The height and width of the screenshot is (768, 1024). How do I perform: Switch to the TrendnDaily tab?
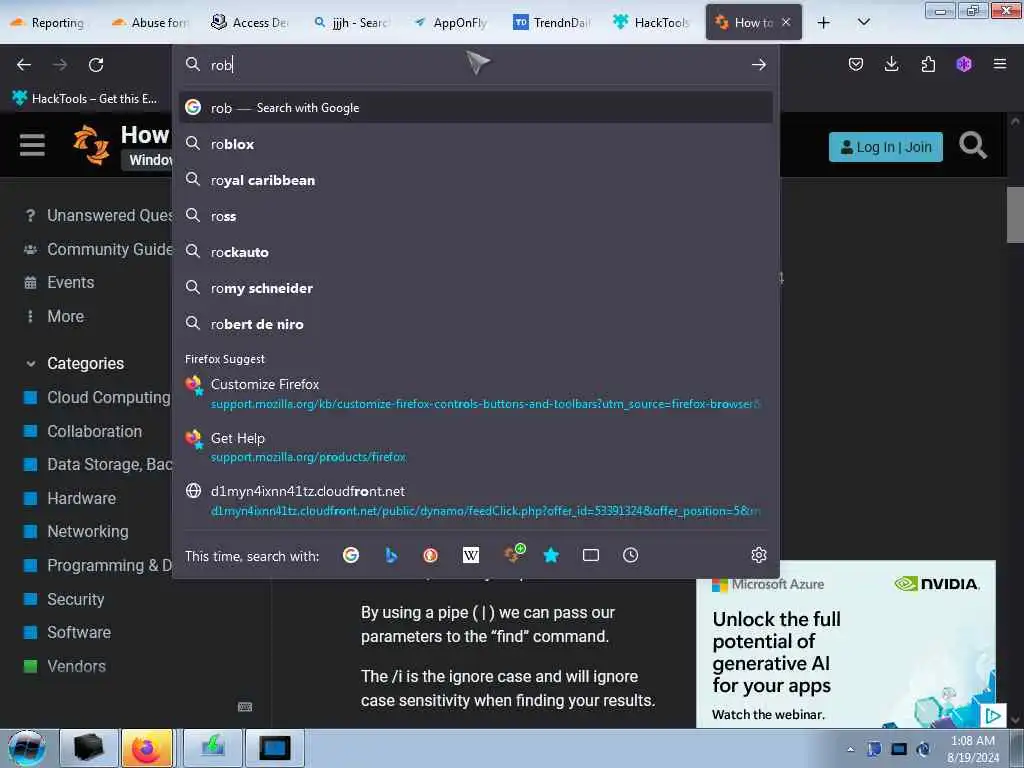click(551, 23)
